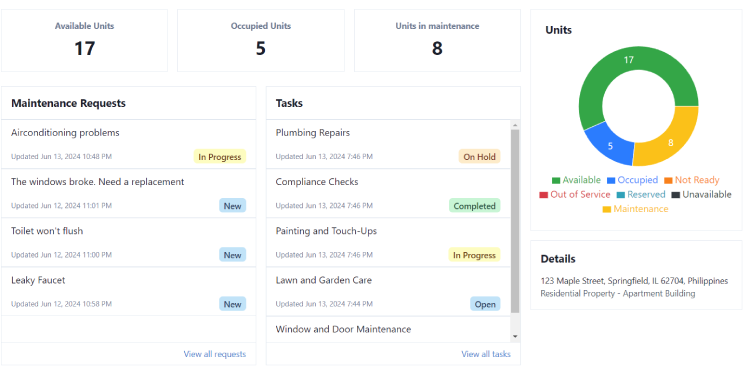Click the blue Occupied donut segment
This screenshot has height=385, width=750.
click(610, 146)
